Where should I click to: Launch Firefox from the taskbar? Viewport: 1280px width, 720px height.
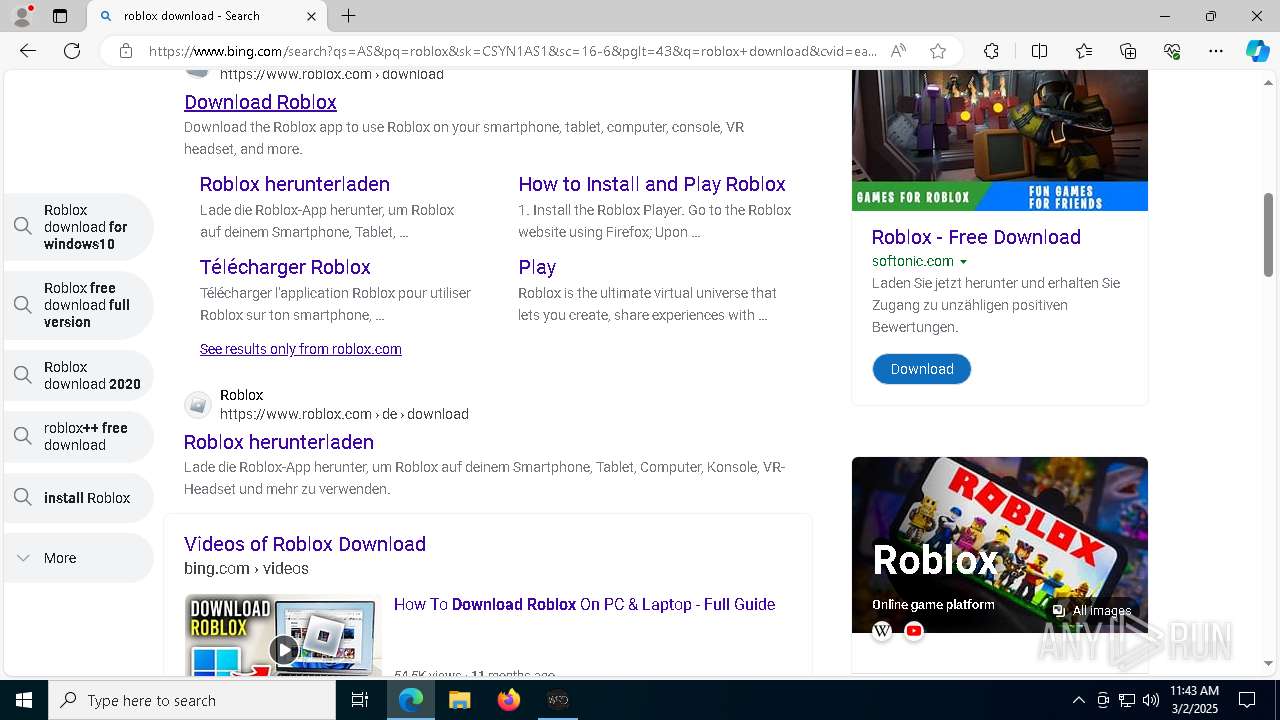[x=509, y=700]
